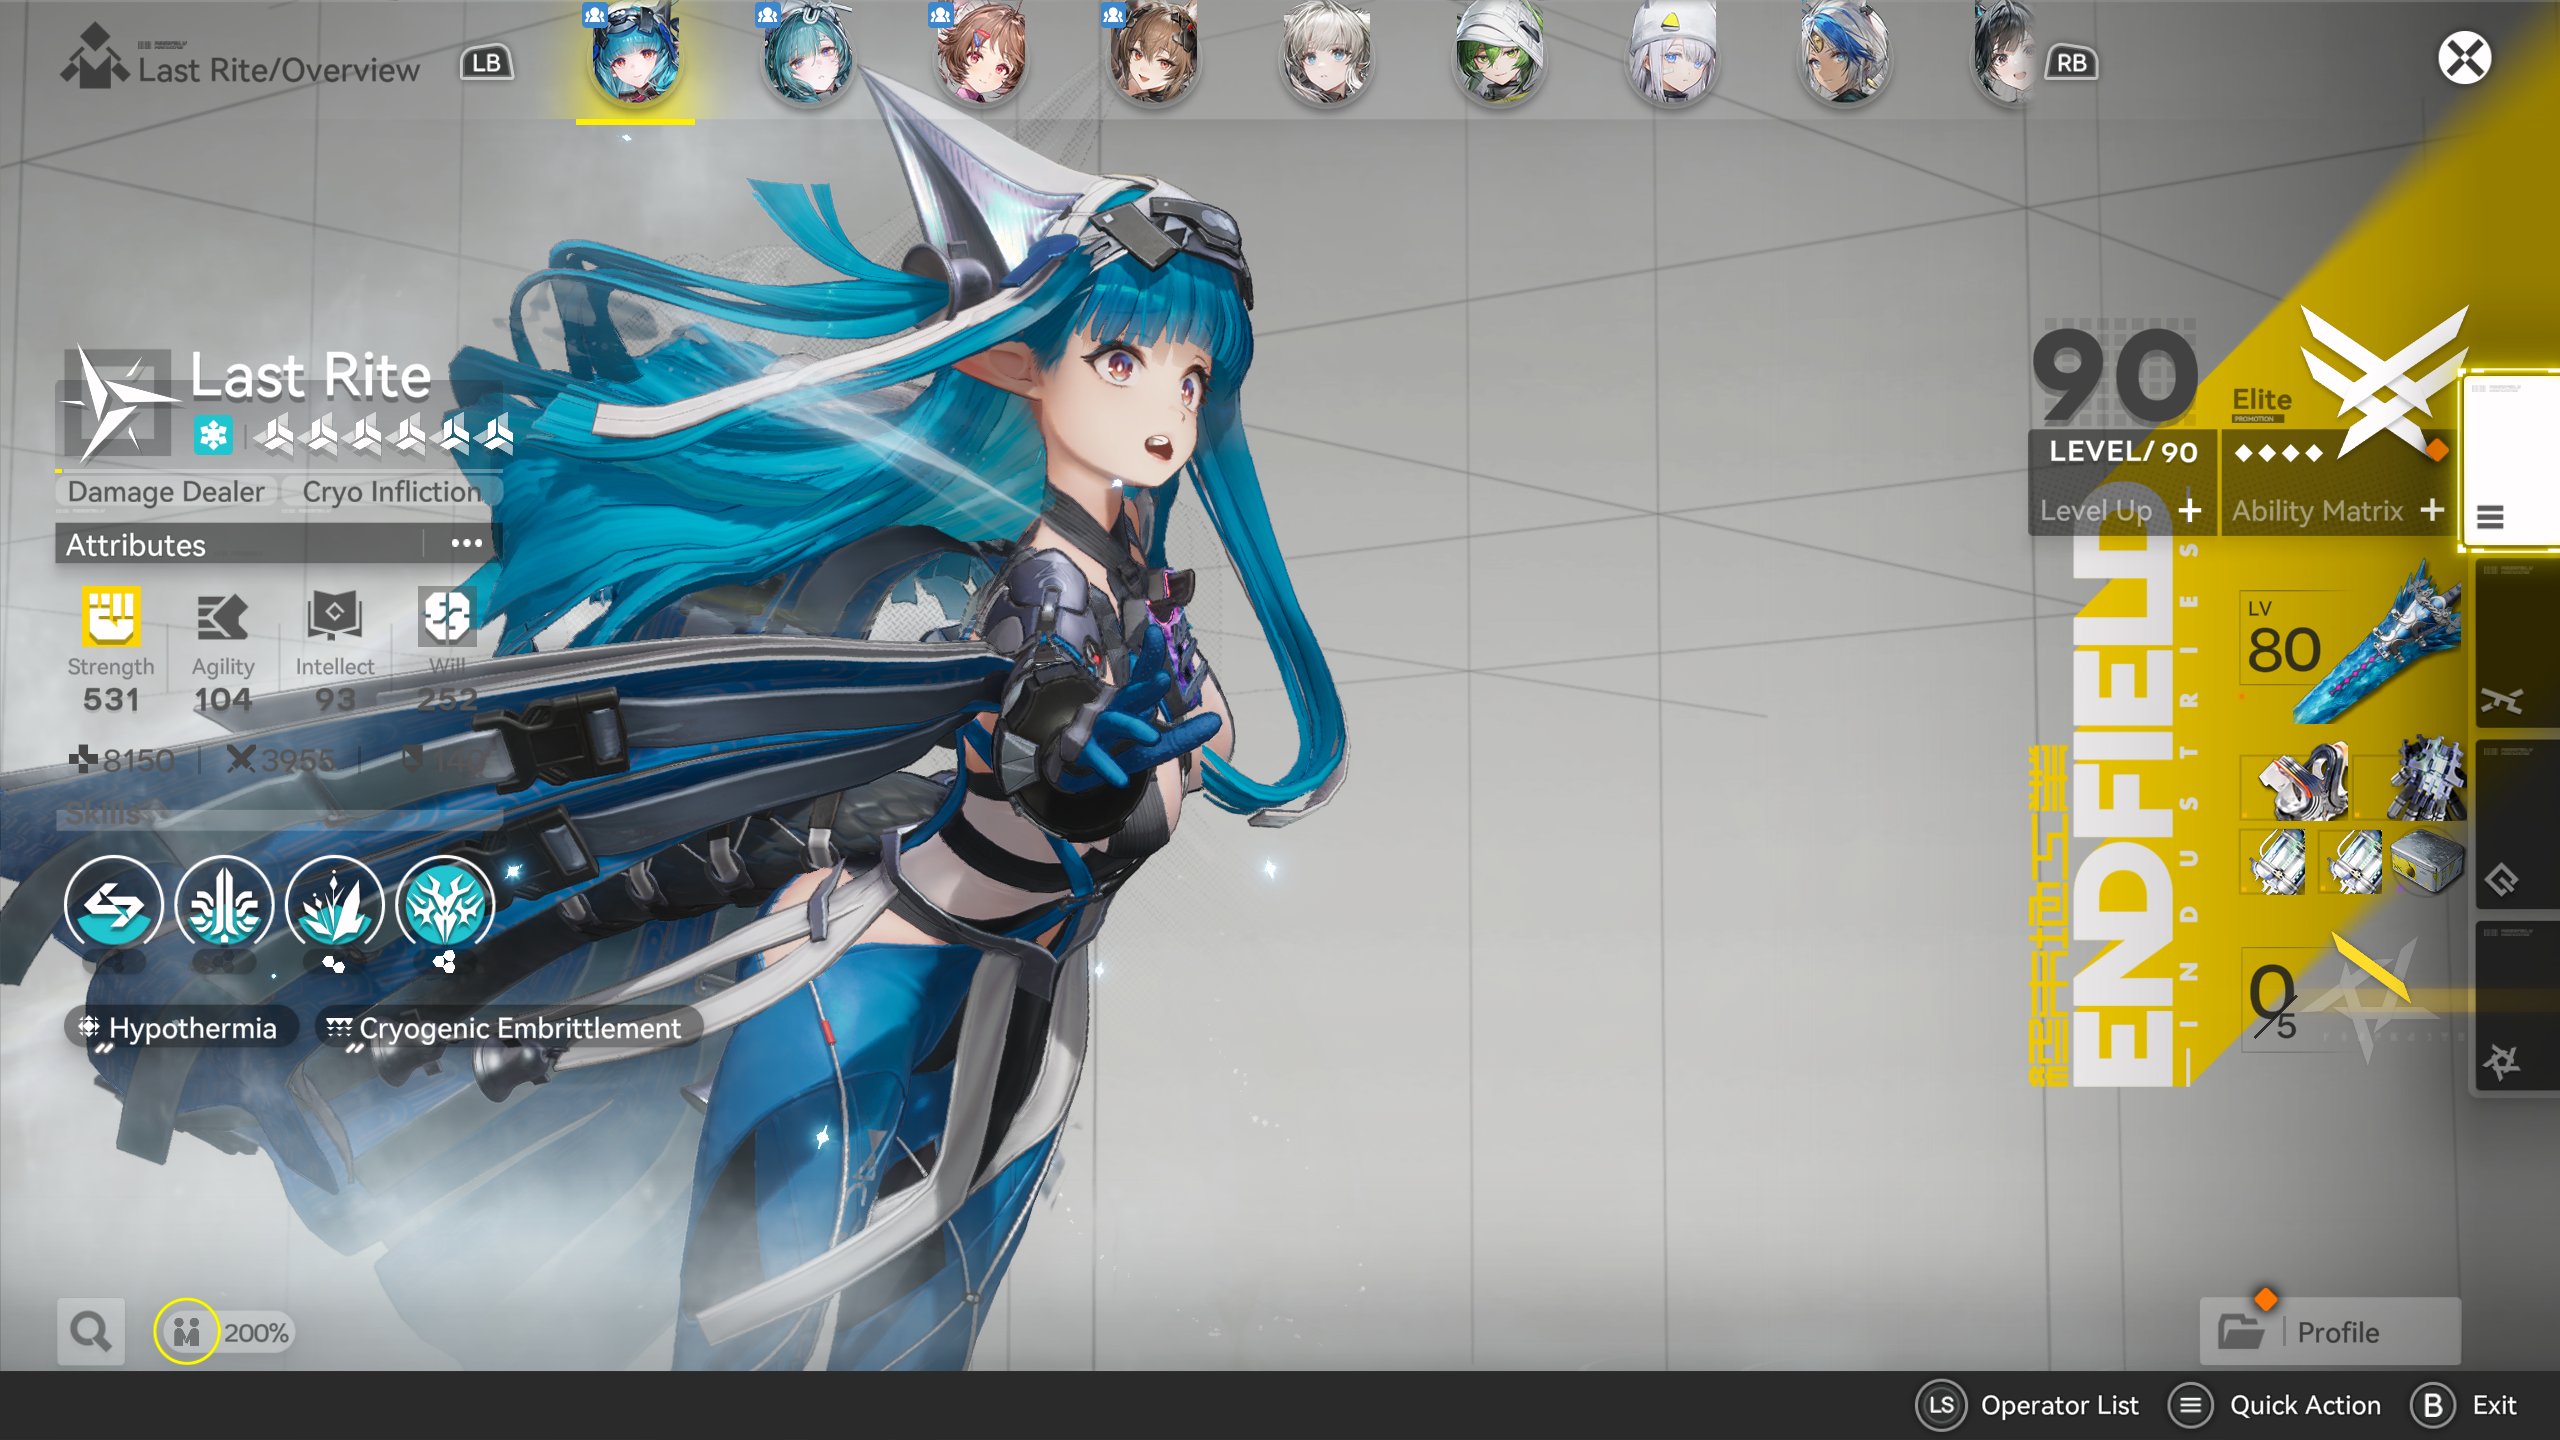Click the Cryo element snowflake badge
Image resolution: width=2560 pixels, height=1440 pixels.
click(213, 436)
